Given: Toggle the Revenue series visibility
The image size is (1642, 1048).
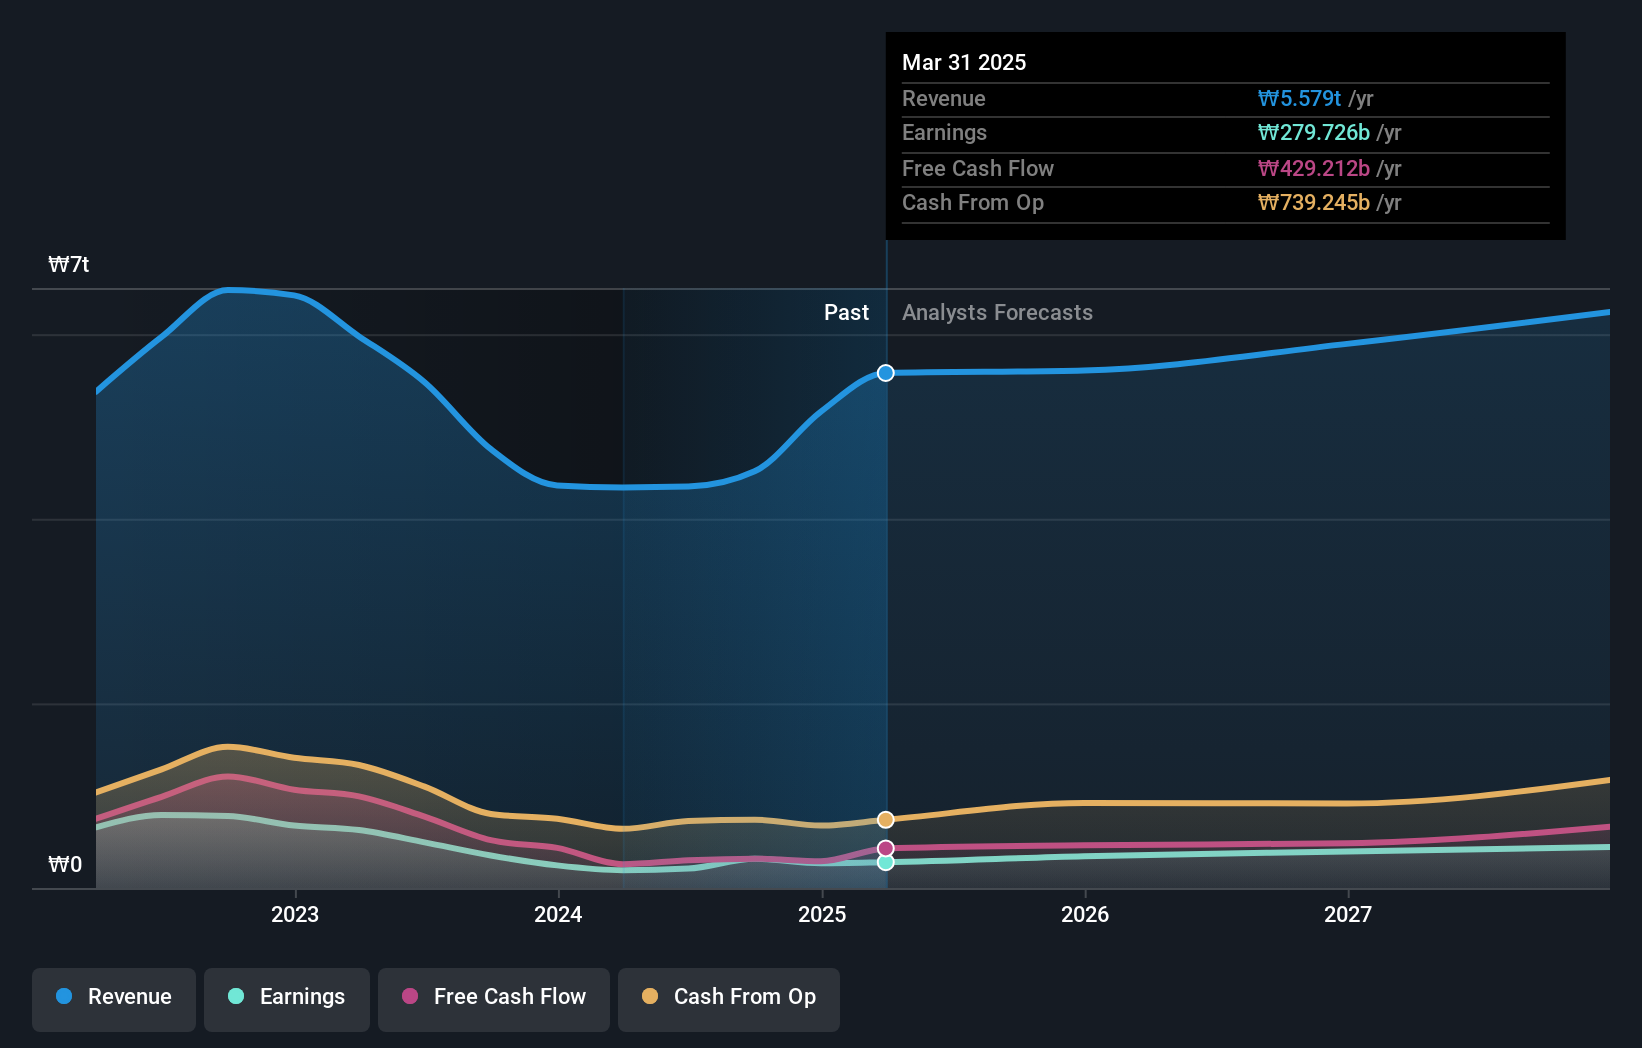Looking at the screenshot, I should (x=113, y=999).
